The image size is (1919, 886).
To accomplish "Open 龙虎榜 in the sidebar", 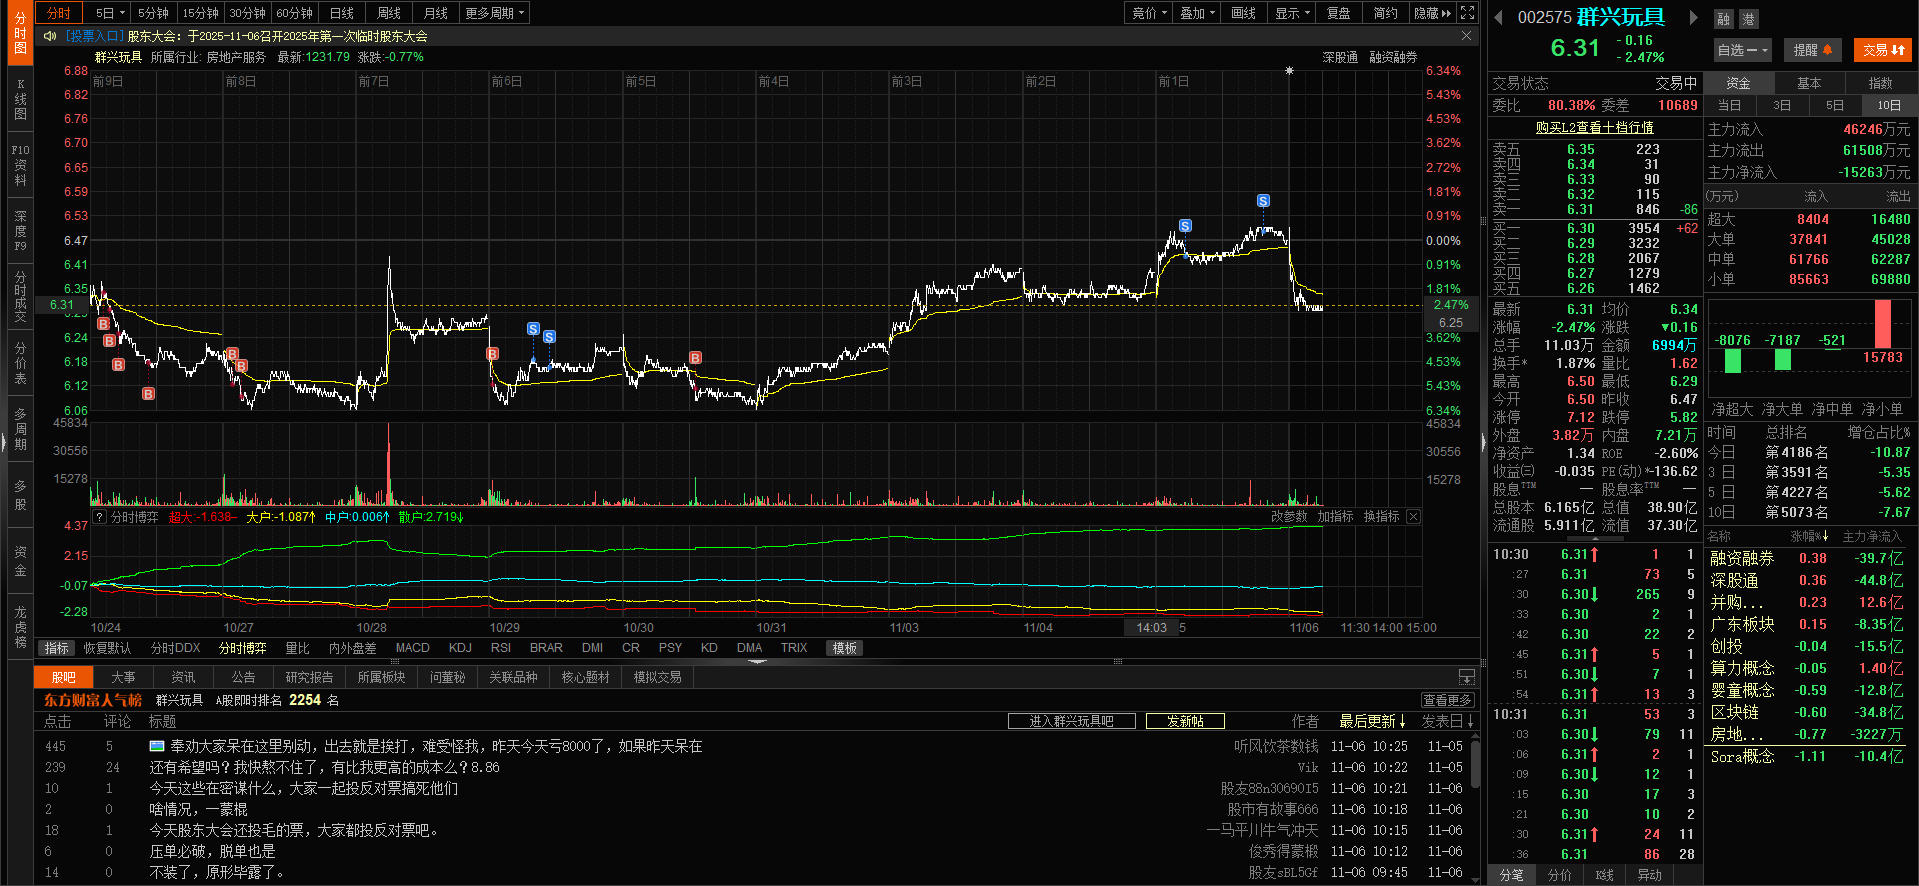I will coord(20,627).
